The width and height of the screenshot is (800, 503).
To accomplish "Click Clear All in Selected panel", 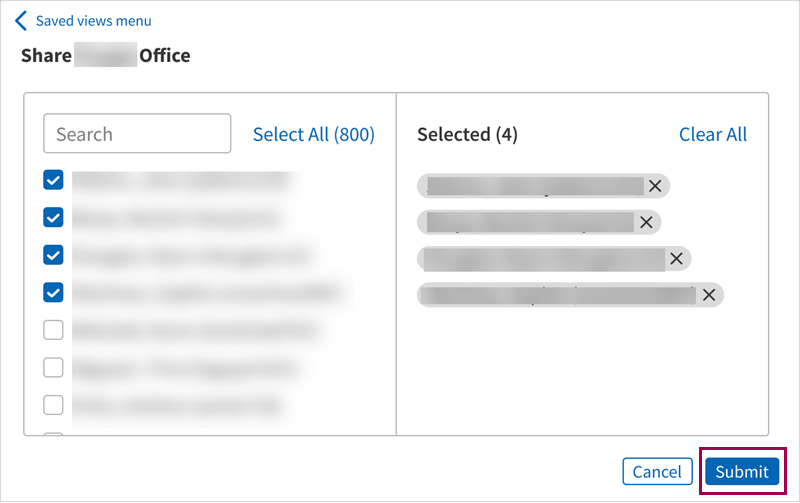I will [x=712, y=134].
